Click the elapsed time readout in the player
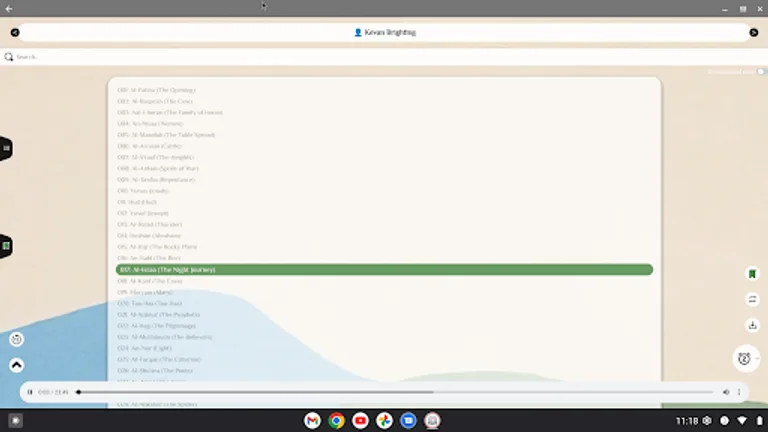 [x=53, y=392]
